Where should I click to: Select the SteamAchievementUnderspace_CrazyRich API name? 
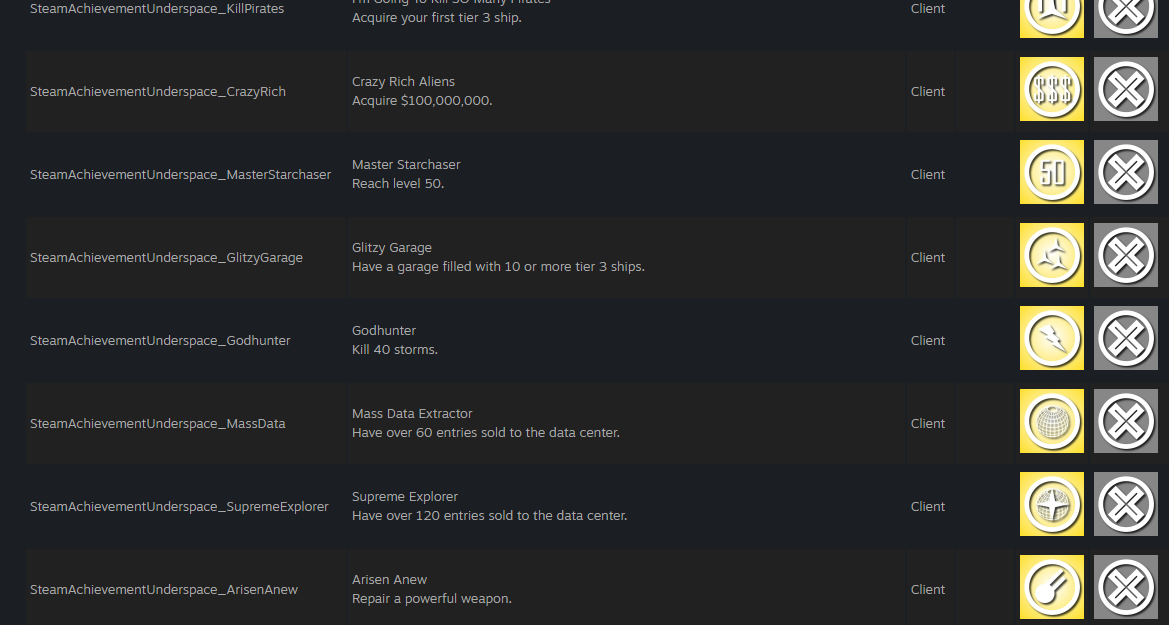pyautogui.click(x=157, y=92)
